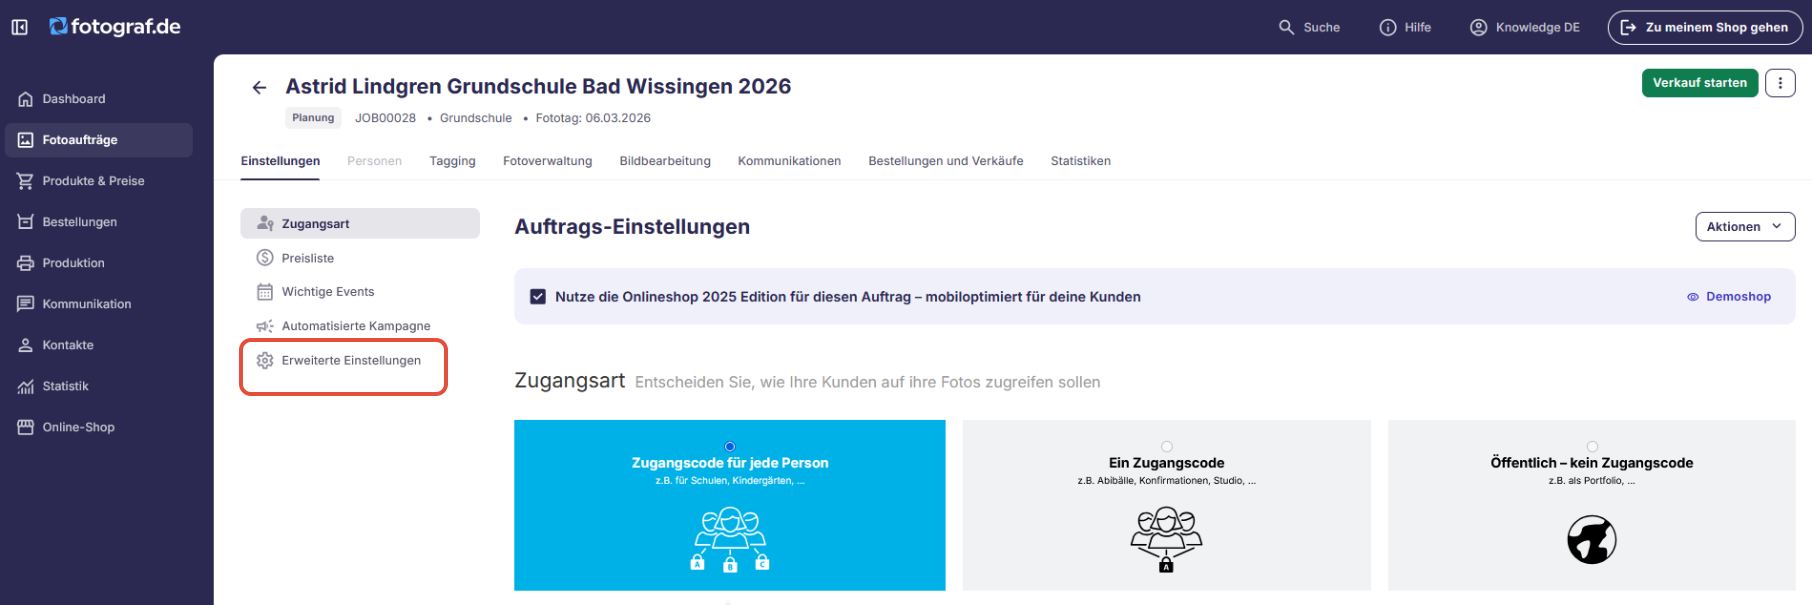Select Öffentlich – kein Zugangscode radio
Screen dimensions: 1812x605
1592,447
